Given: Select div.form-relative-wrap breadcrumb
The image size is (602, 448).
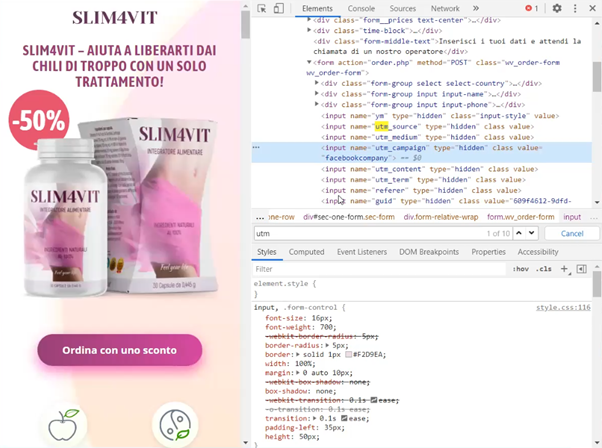Looking at the screenshot, I should point(441,217).
